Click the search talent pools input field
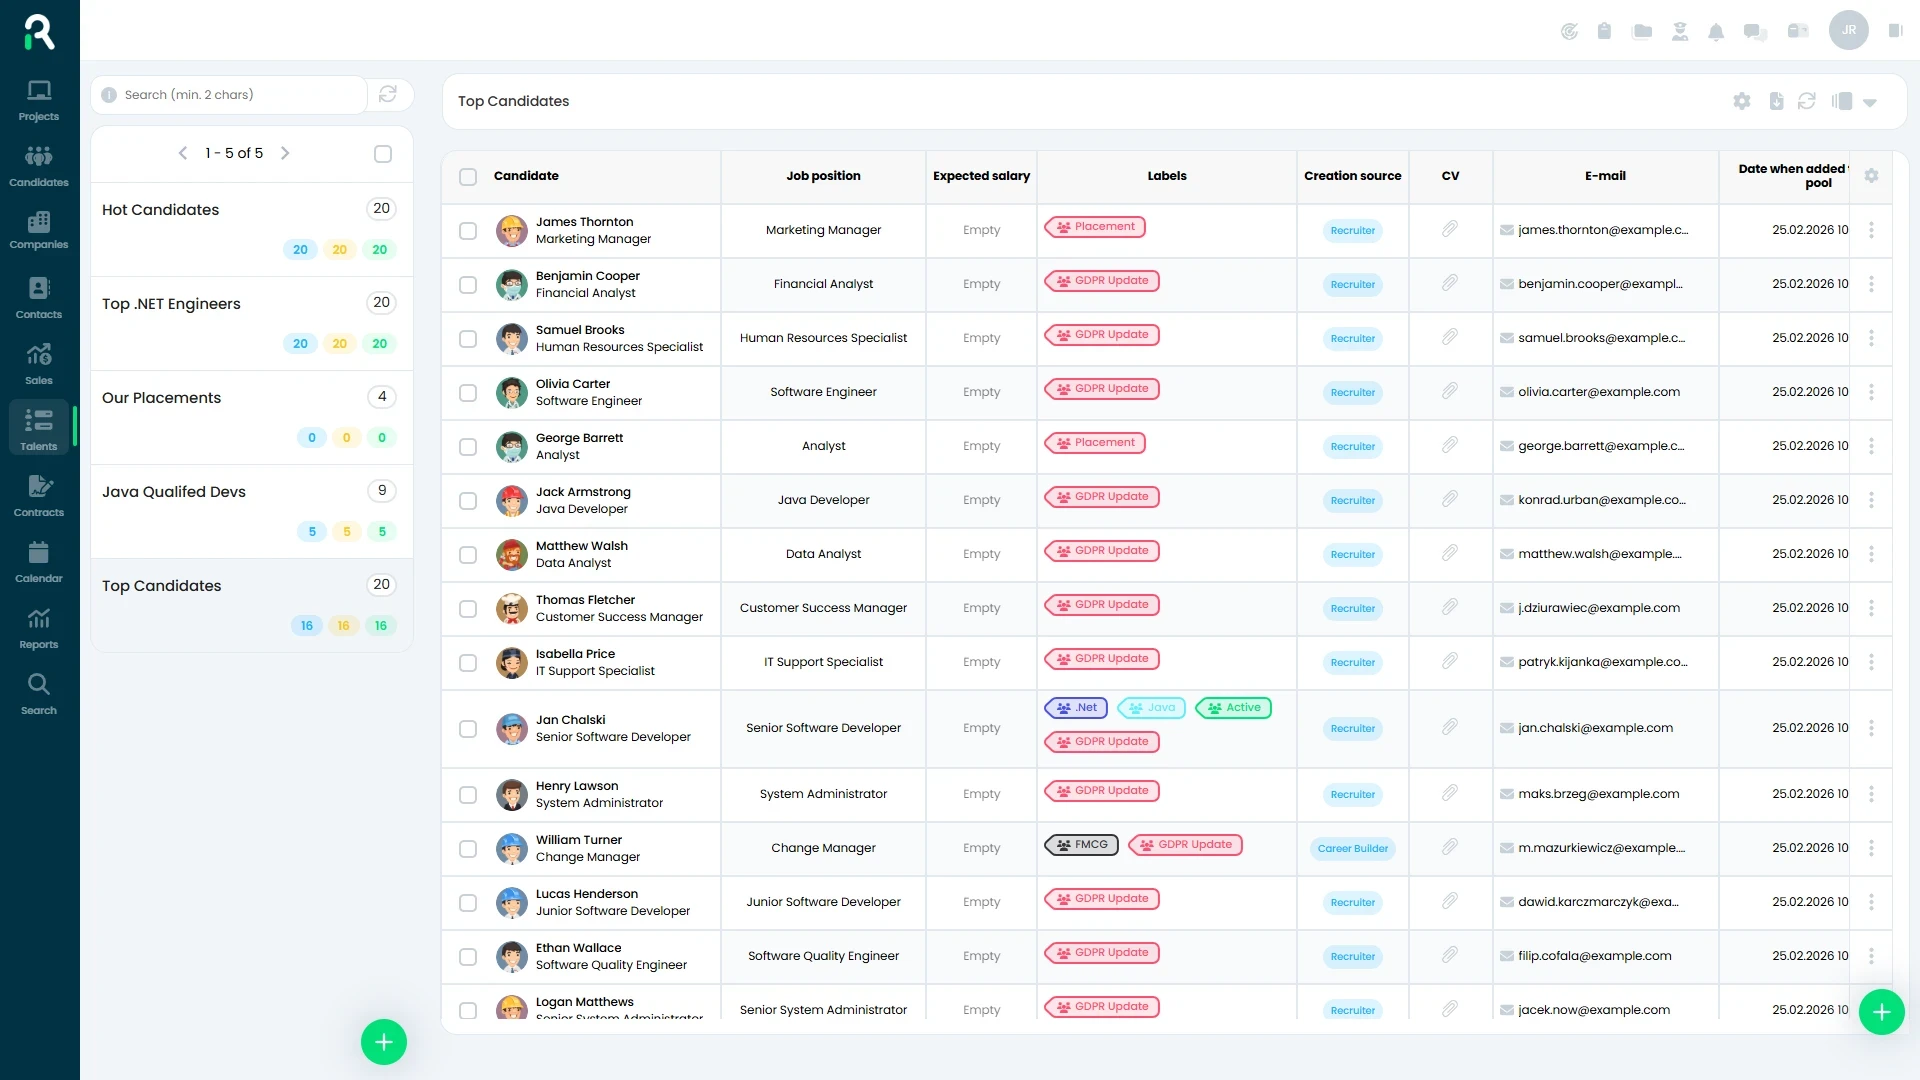 [x=240, y=95]
